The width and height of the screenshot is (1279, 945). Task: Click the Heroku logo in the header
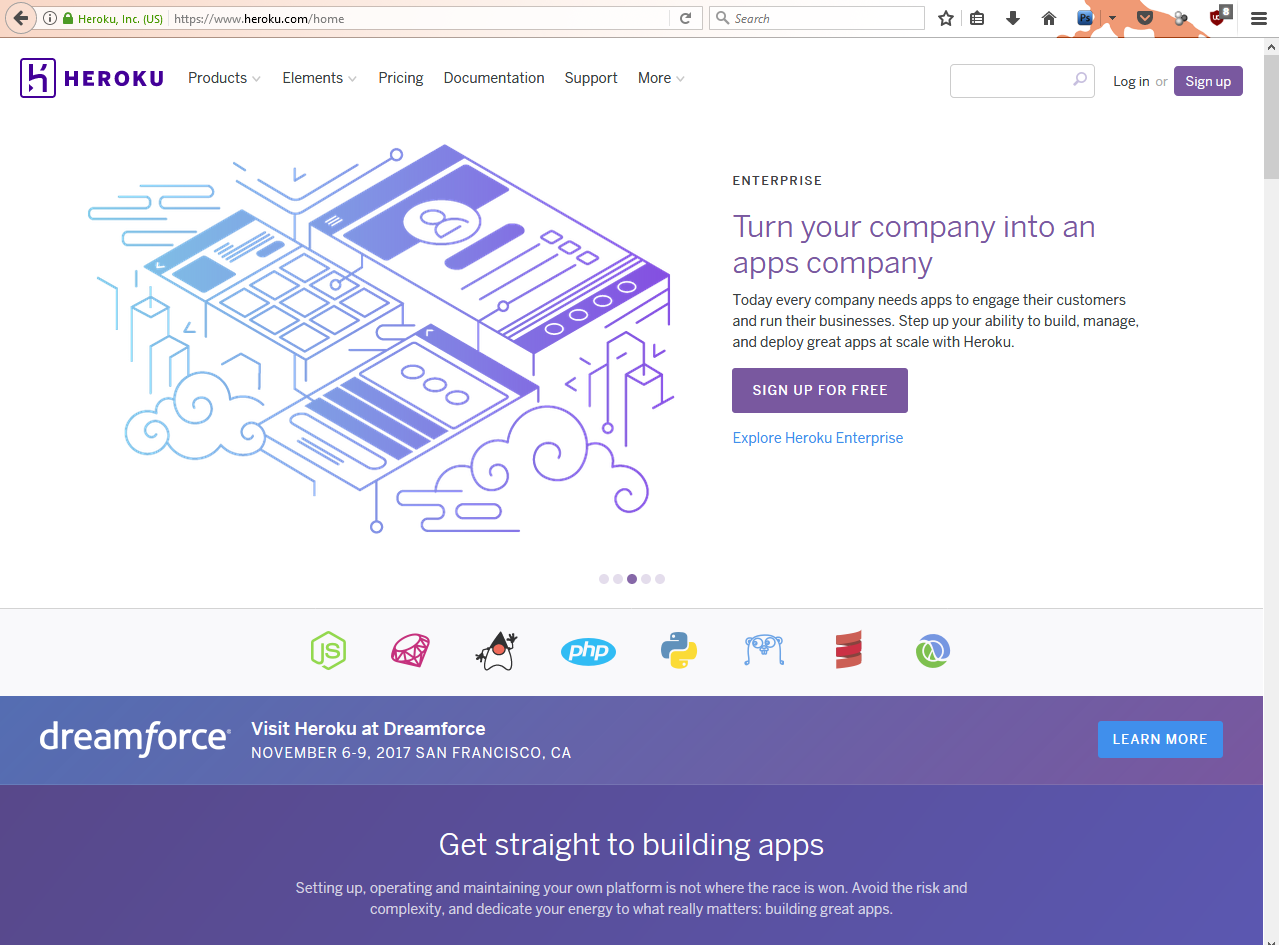coord(92,78)
